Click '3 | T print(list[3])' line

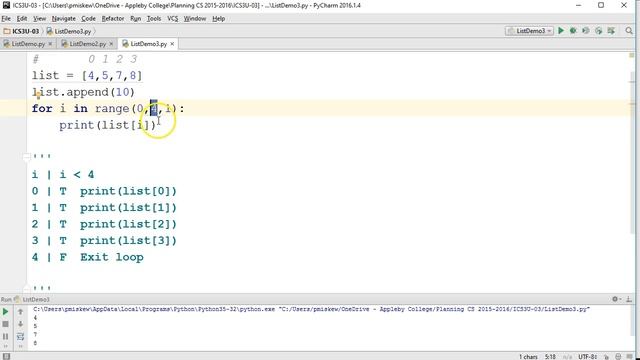tap(104, 240)
